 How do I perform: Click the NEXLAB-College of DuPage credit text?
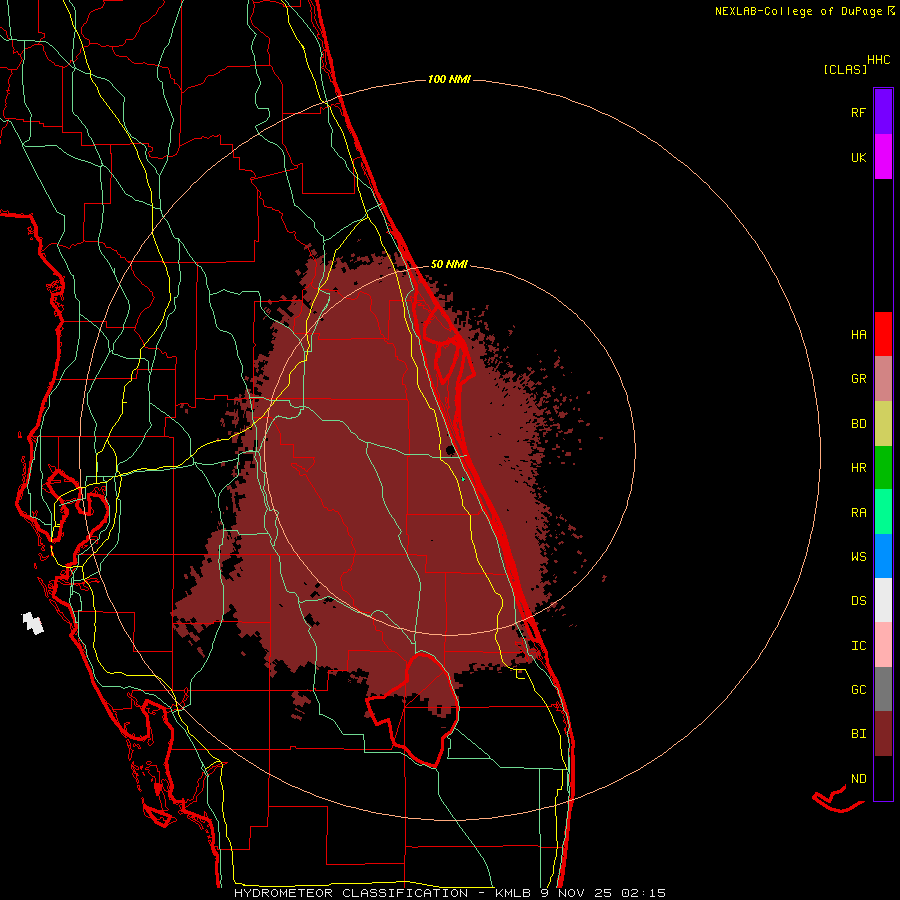798,11
